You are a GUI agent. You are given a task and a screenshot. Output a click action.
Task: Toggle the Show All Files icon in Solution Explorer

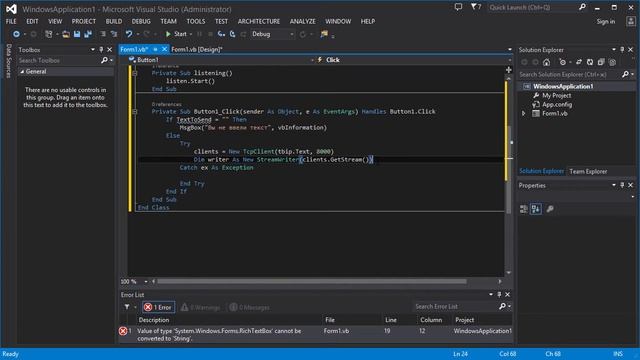coord(612,62)
